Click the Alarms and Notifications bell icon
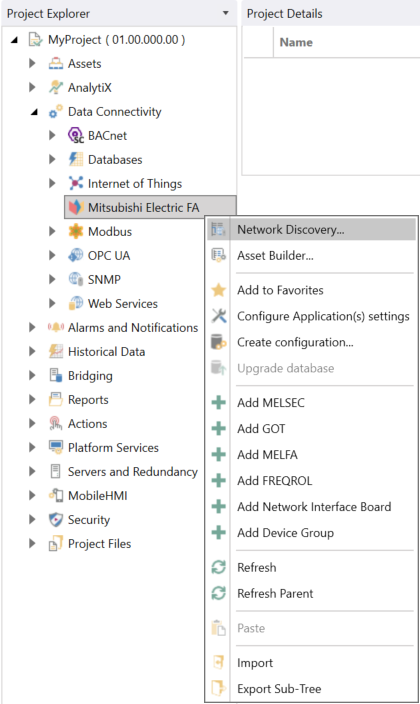This screenshot has height=704, width=420. (x=56, y=327)
